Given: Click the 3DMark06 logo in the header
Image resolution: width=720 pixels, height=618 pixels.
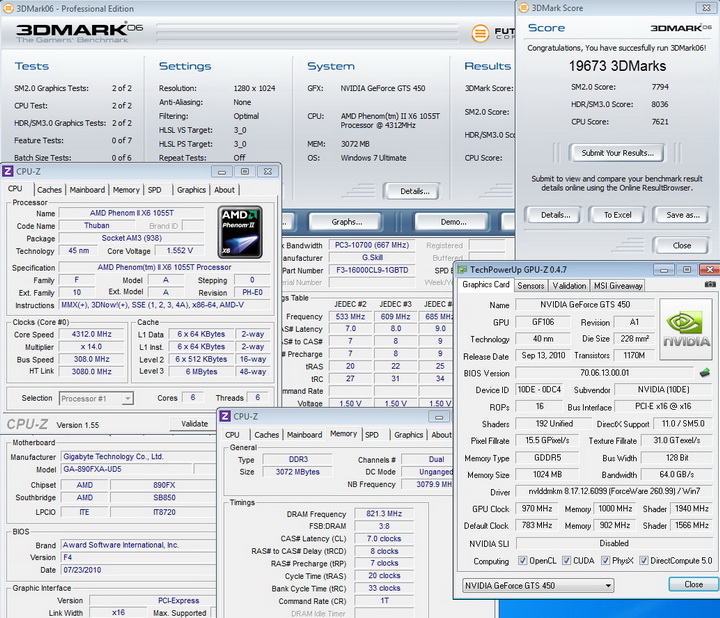Looking at the screenshot, I should [x=77, y=31].
